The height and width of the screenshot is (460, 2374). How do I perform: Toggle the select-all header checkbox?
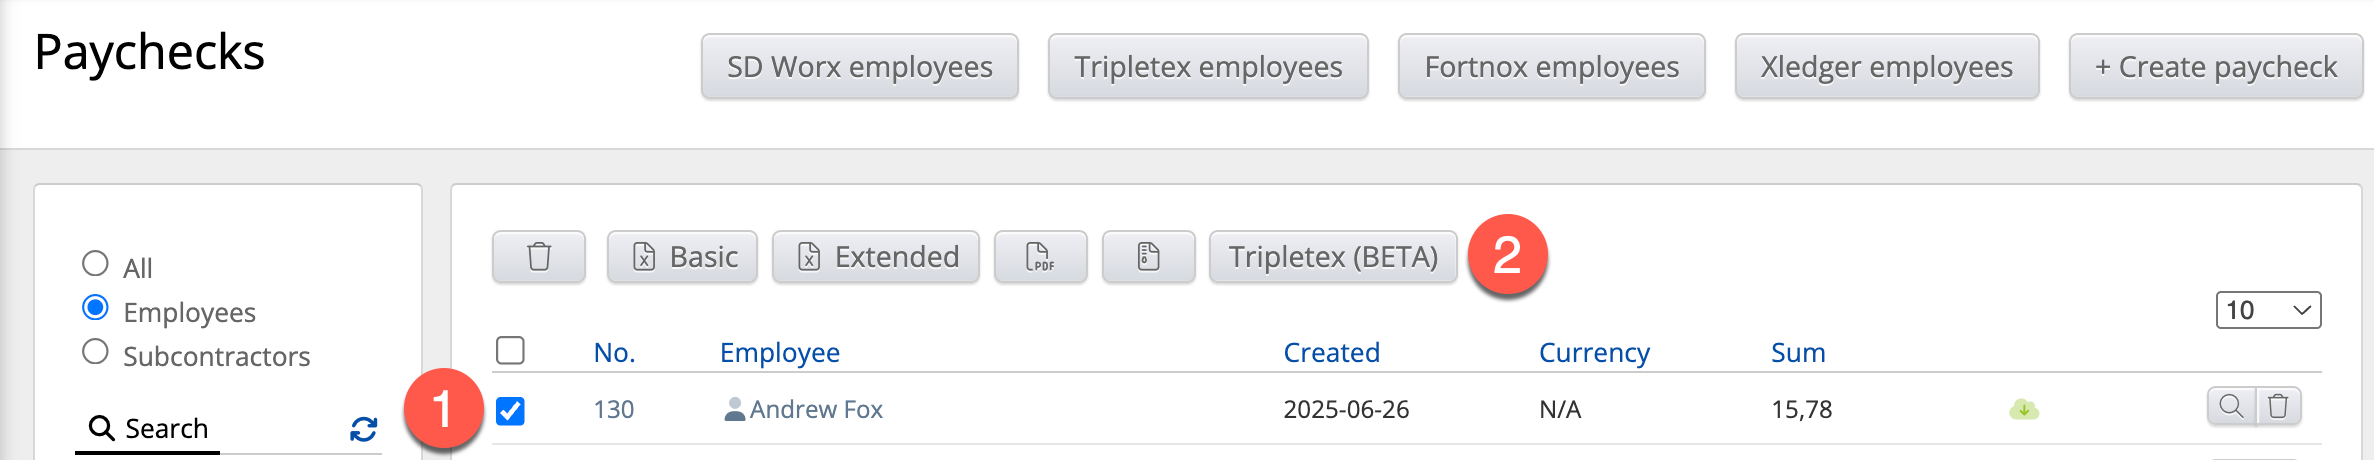pos(510,351)
